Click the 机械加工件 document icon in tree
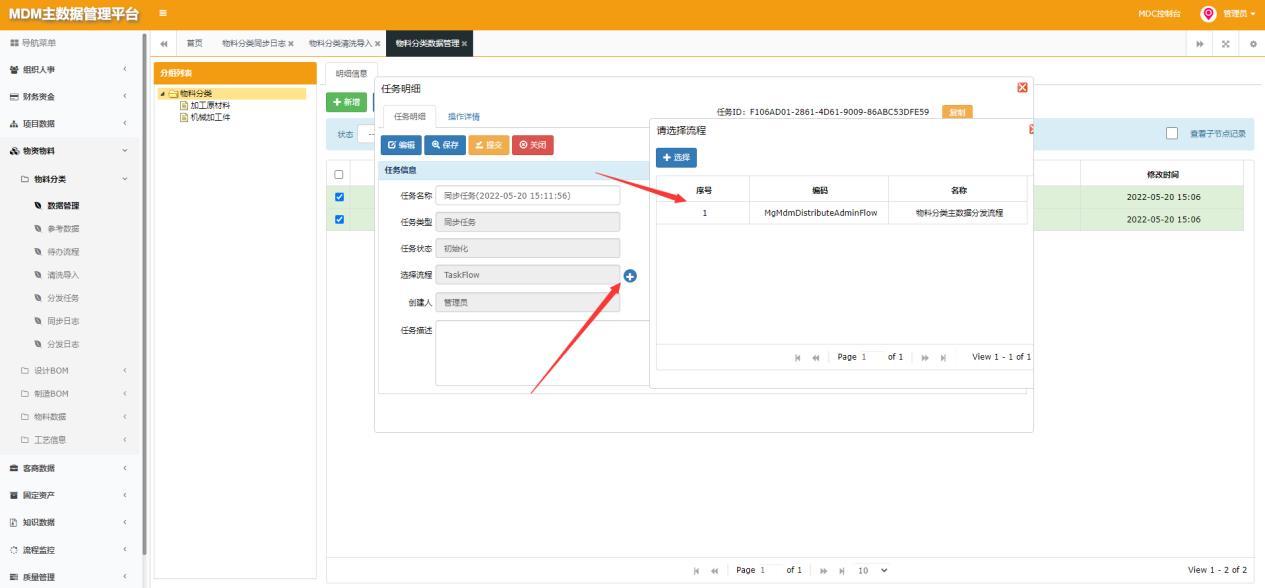This screenshot has height=588, width=1265. (x=183, y=117)
